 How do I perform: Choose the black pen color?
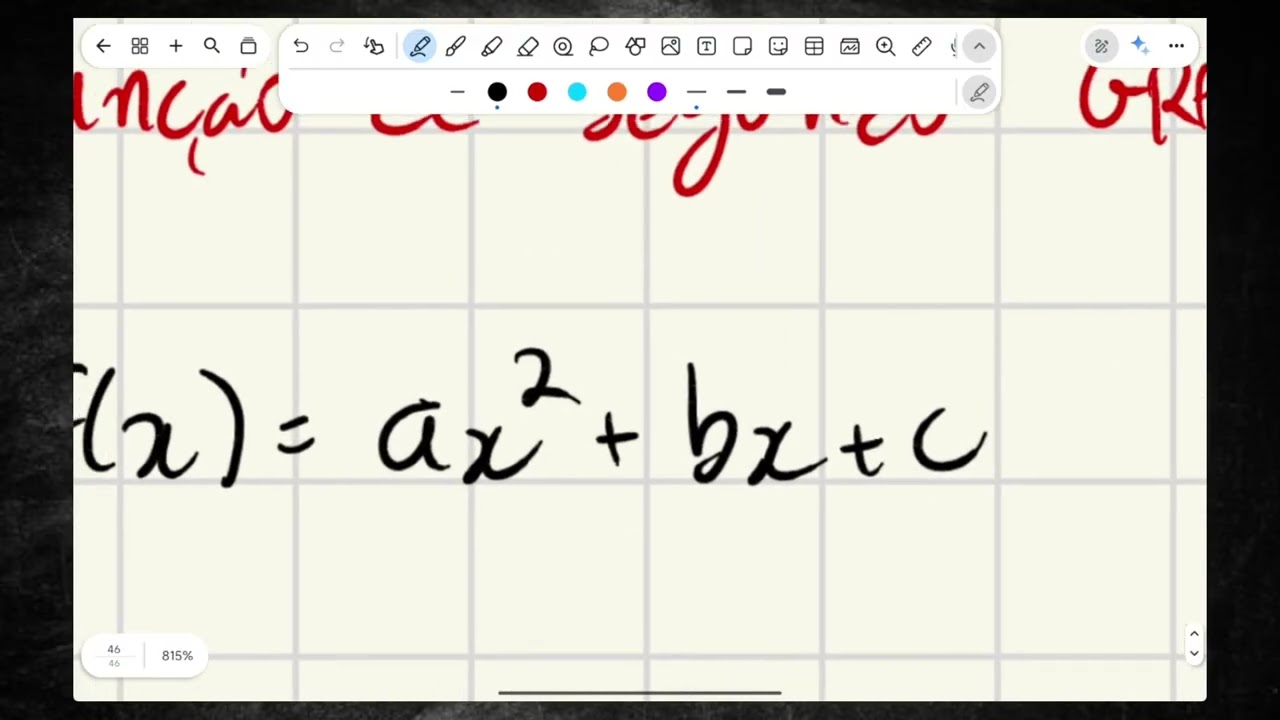[x=497, y=92]
